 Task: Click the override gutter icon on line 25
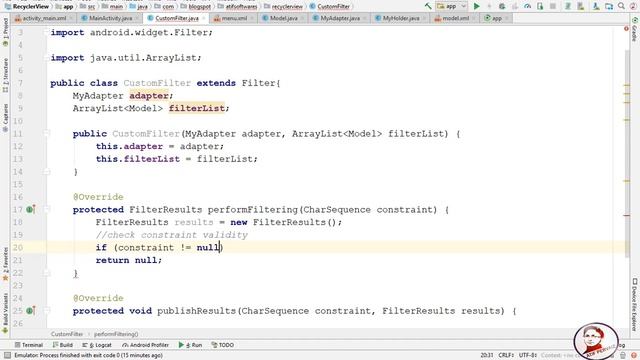click(30, 311)
